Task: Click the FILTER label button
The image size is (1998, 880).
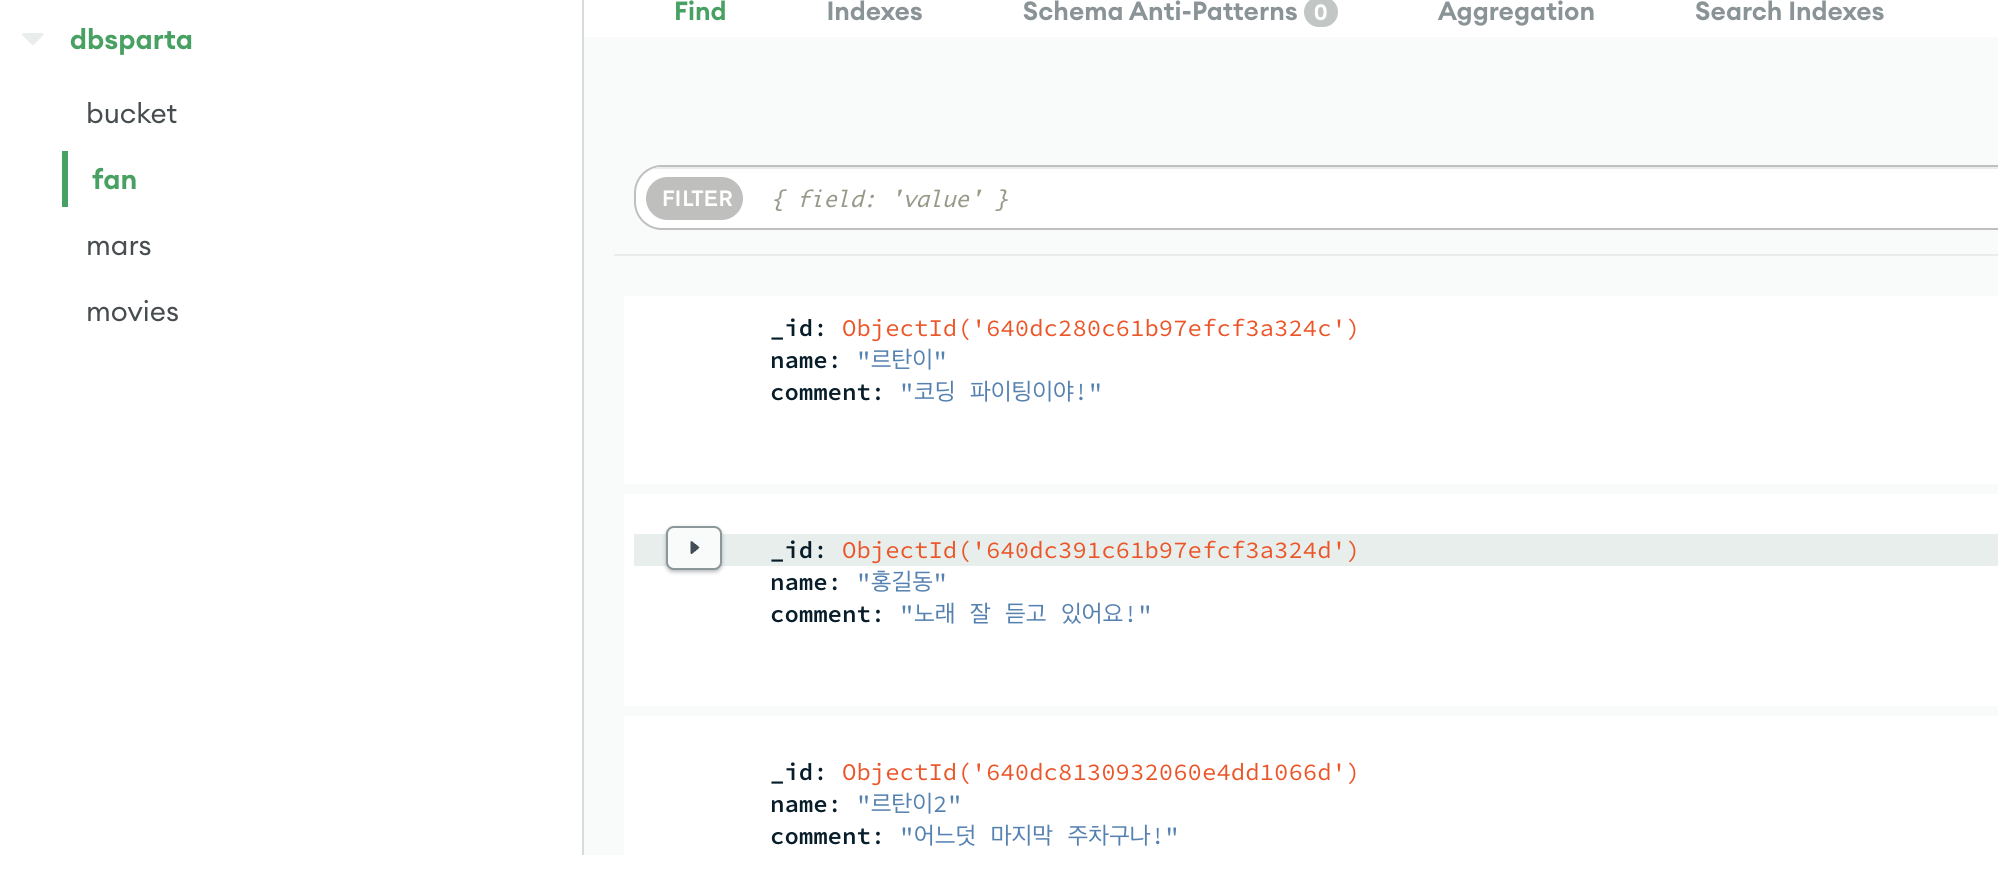Action: pos(695,199)
